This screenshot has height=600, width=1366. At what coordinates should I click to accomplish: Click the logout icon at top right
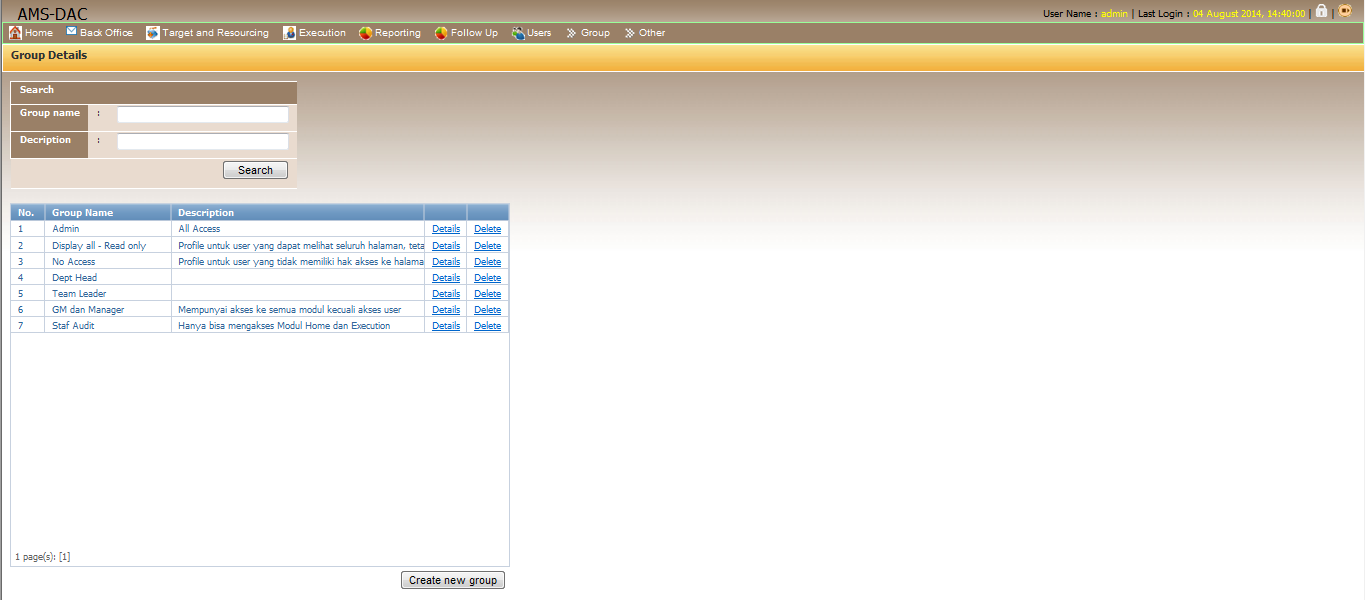point(1345,11)
